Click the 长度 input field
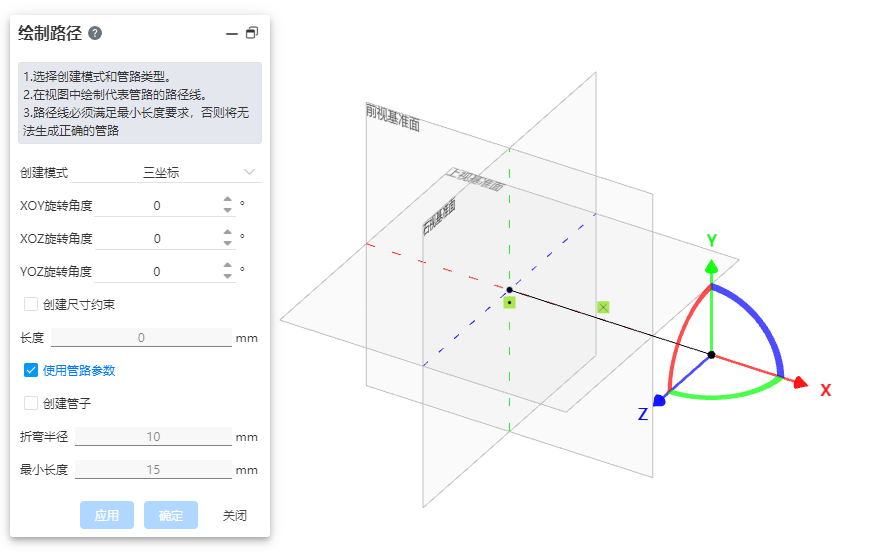 coord(141,338)
